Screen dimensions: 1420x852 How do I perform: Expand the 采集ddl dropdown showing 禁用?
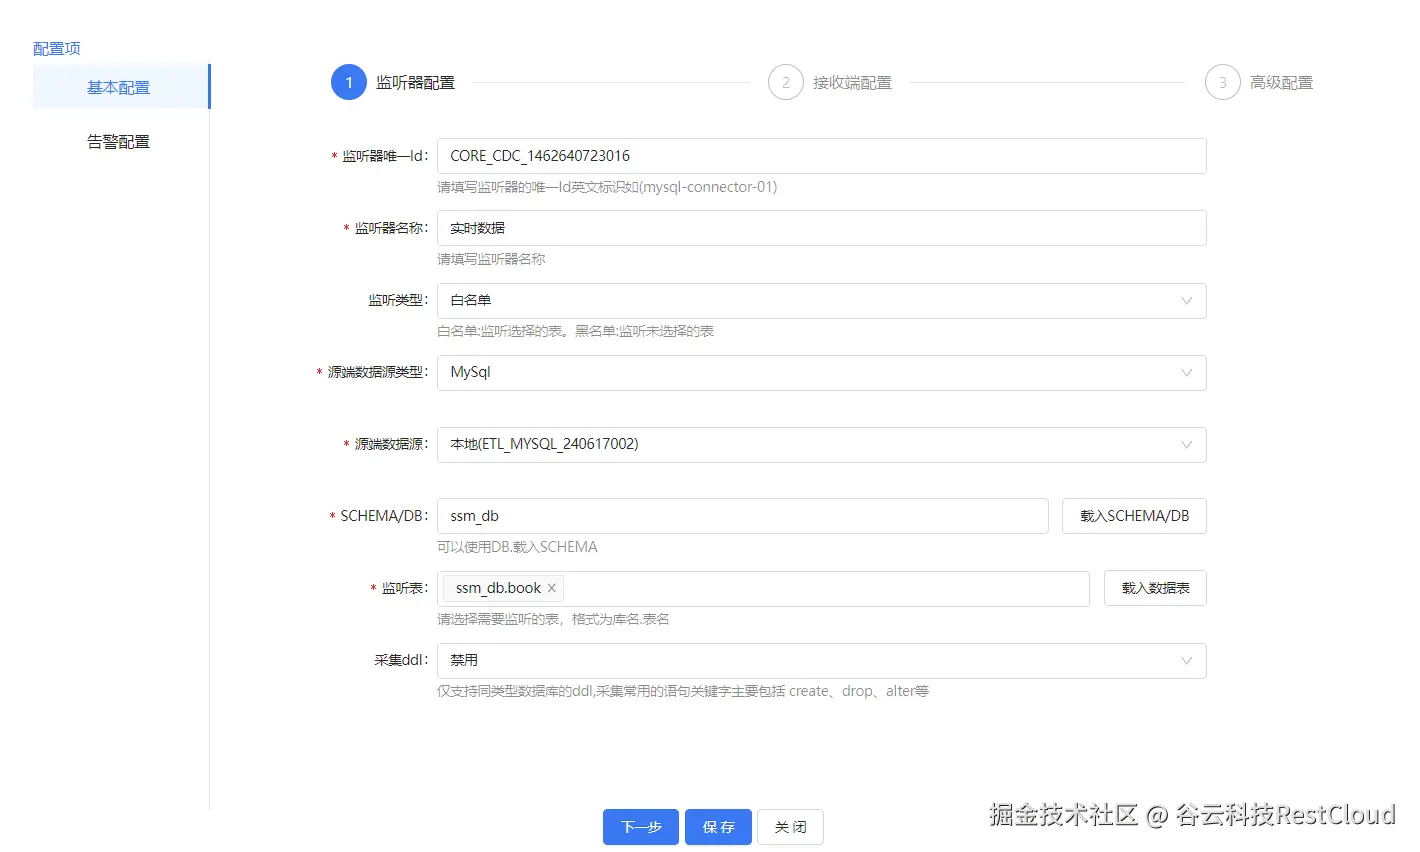[822, 661]
